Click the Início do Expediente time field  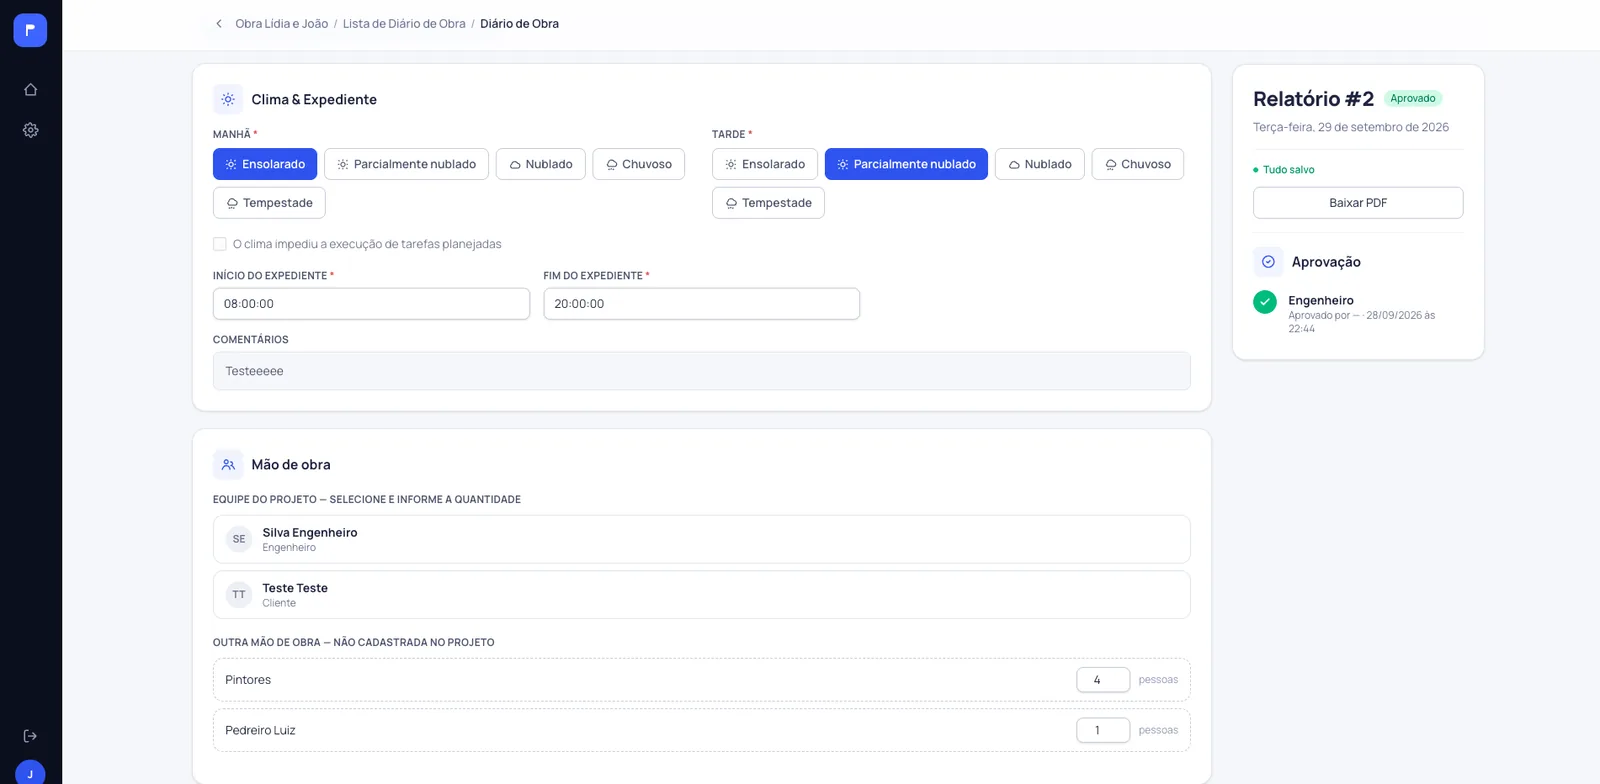[371, 304]
